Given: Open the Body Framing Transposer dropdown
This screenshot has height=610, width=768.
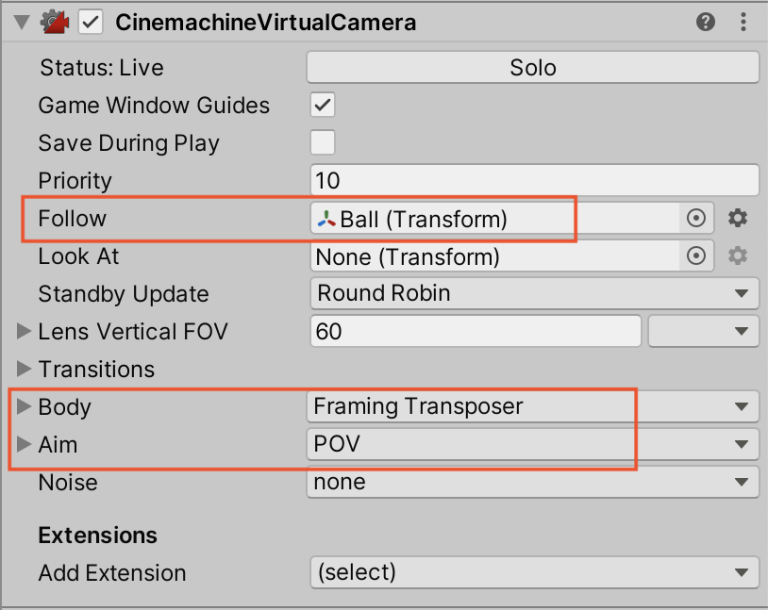Looking at the screenshot, I should [533, 406].
